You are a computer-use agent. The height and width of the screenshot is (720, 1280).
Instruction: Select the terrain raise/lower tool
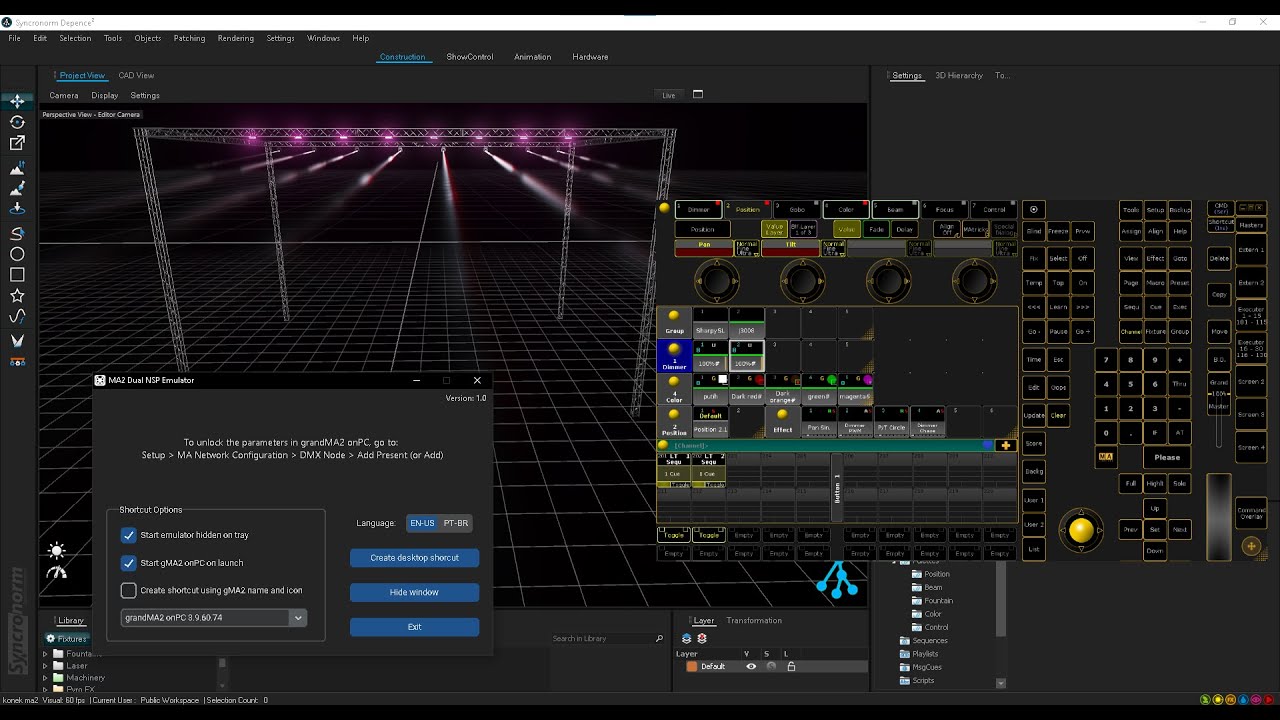pyautogui.click(x=17, y=167)
